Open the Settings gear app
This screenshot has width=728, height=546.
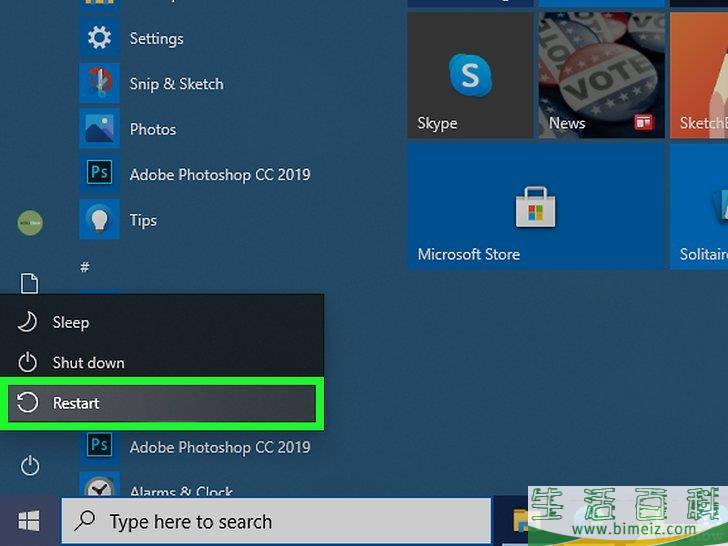(155, 39)
